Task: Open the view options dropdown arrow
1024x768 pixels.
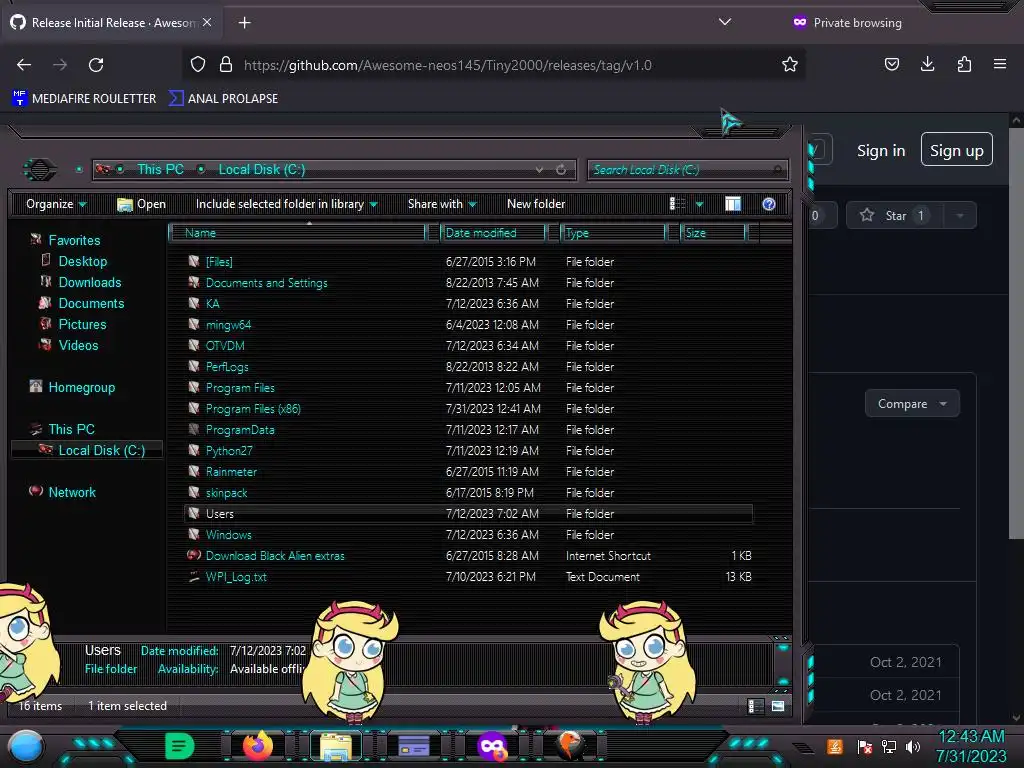Action: tap(699, 204)
